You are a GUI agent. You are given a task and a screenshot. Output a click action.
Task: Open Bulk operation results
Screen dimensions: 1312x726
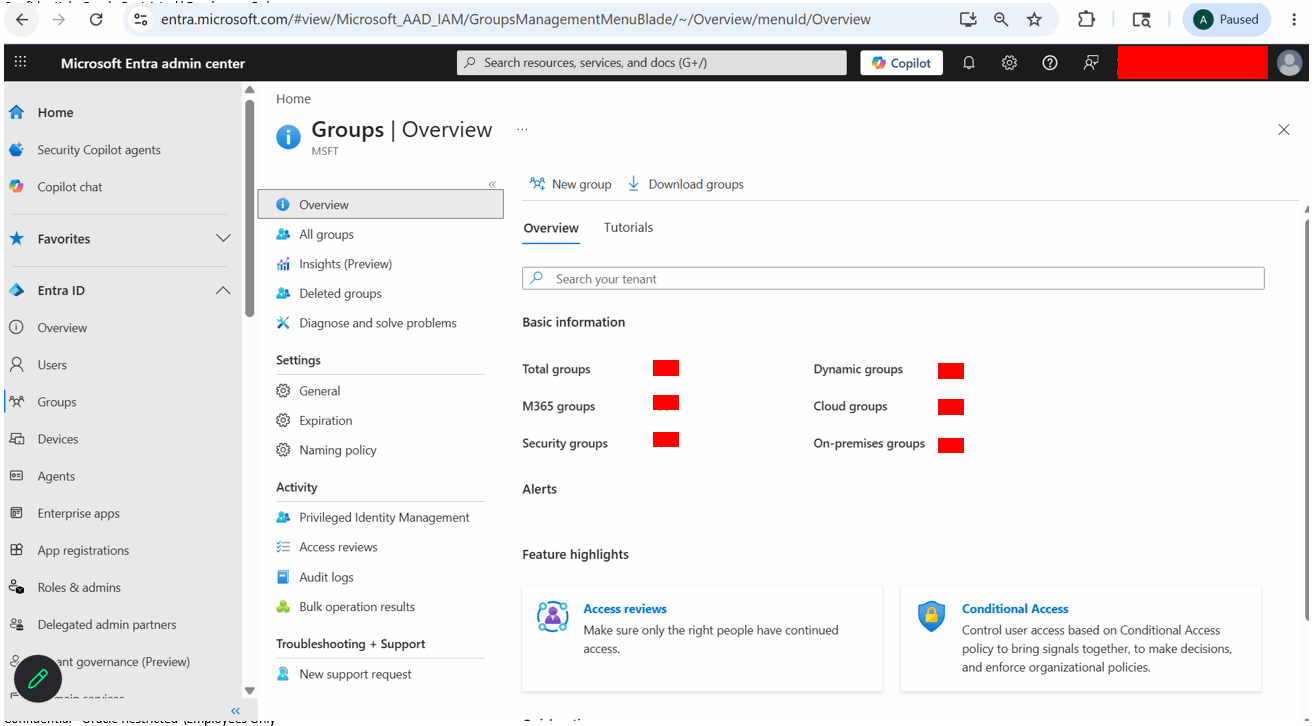[x=356, y=607]
